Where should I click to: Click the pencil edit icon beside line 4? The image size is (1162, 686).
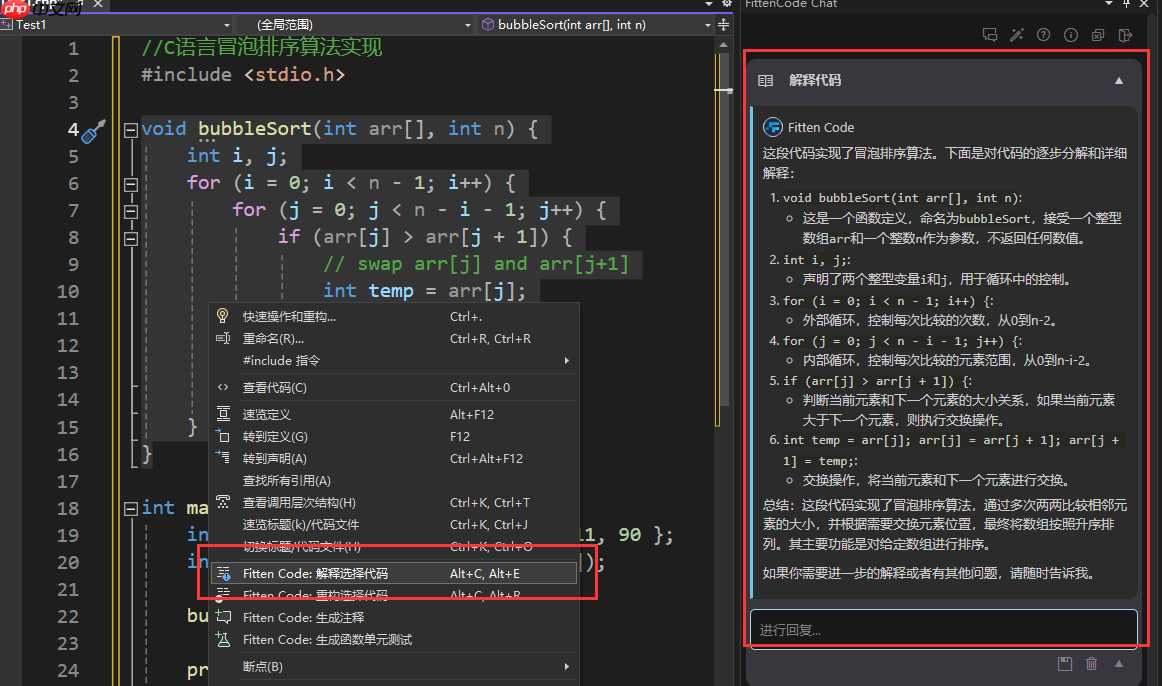[93, 128]
